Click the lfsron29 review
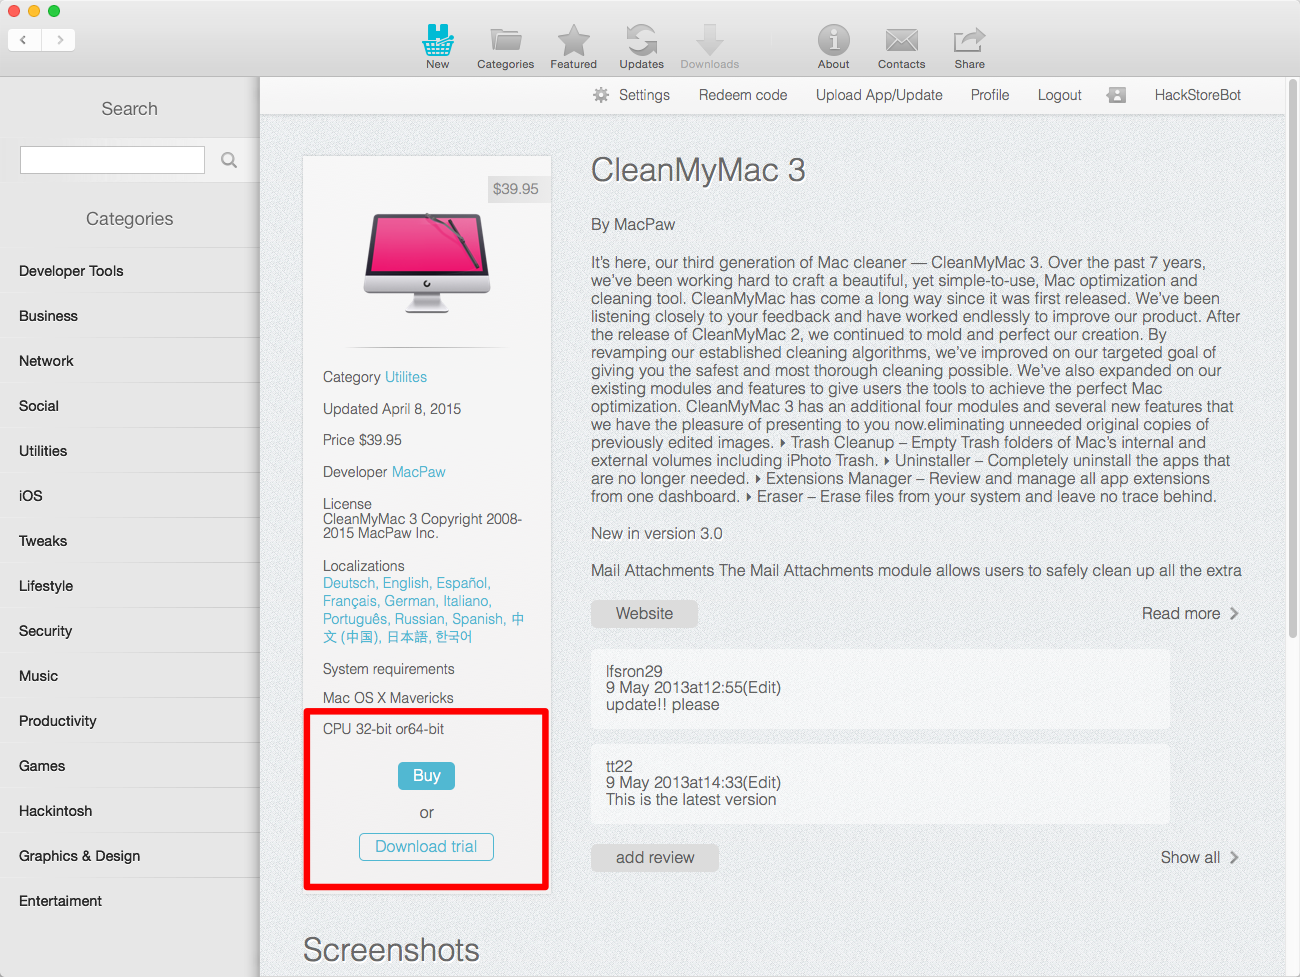Image resolution: width=1300 pixels, height=977 pixels. pos(880,689)
